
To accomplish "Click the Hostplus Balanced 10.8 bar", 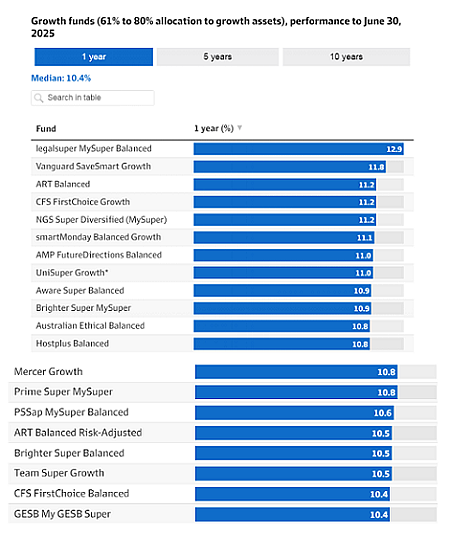I will pyautogui.click(x=282, y=344).
